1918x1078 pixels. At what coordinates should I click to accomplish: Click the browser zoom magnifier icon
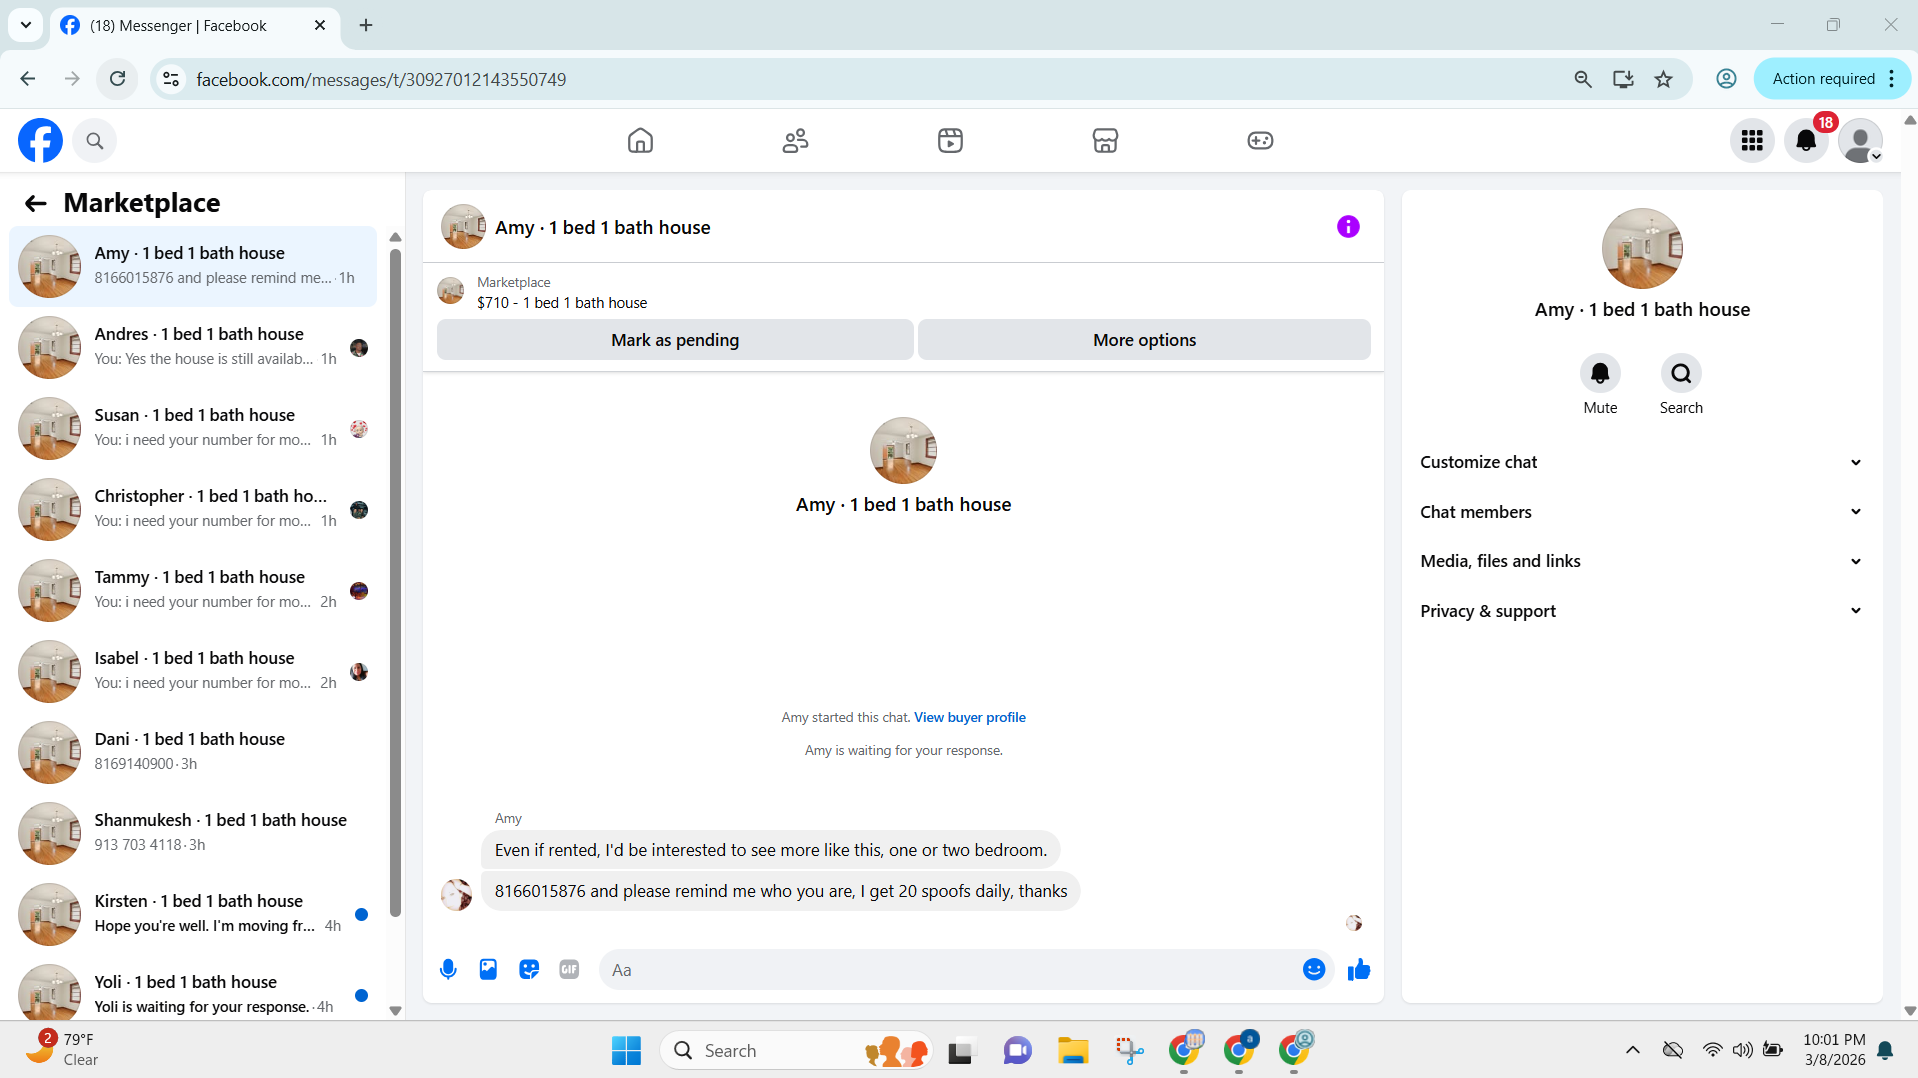point(1582,79)
